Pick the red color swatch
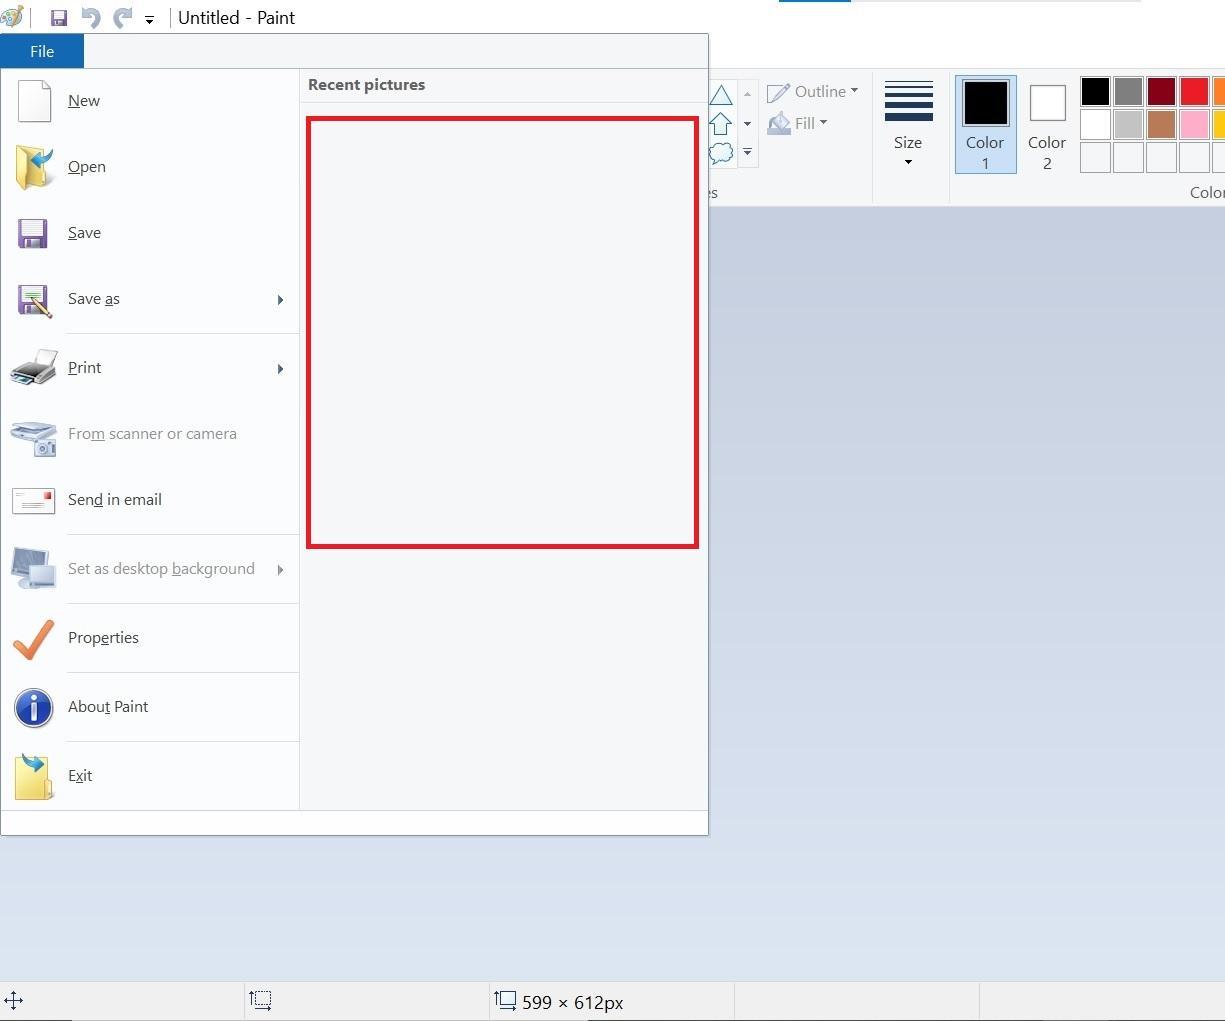 pyautogui.click(x=1194, y=91)
